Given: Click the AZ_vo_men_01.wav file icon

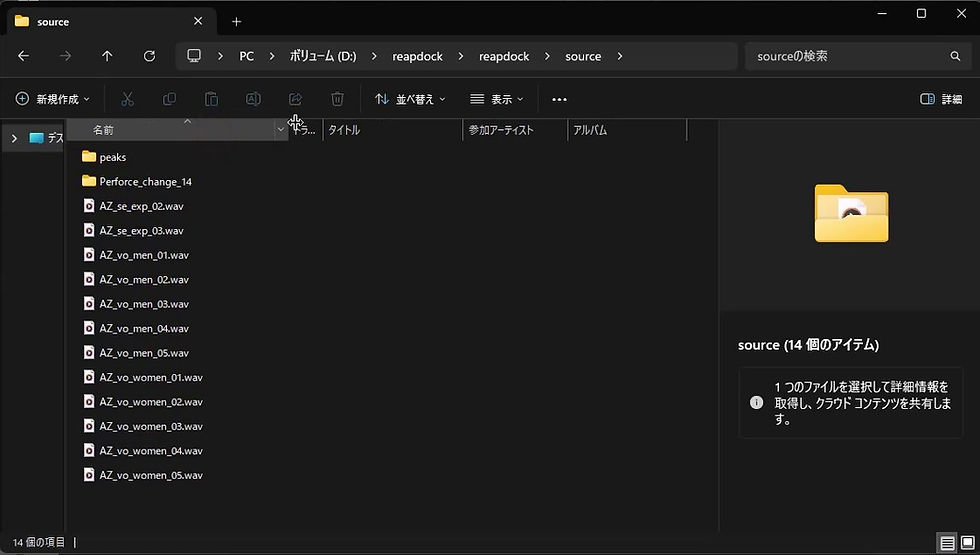Looking at the screenshot, I should (x=89, y=254).
